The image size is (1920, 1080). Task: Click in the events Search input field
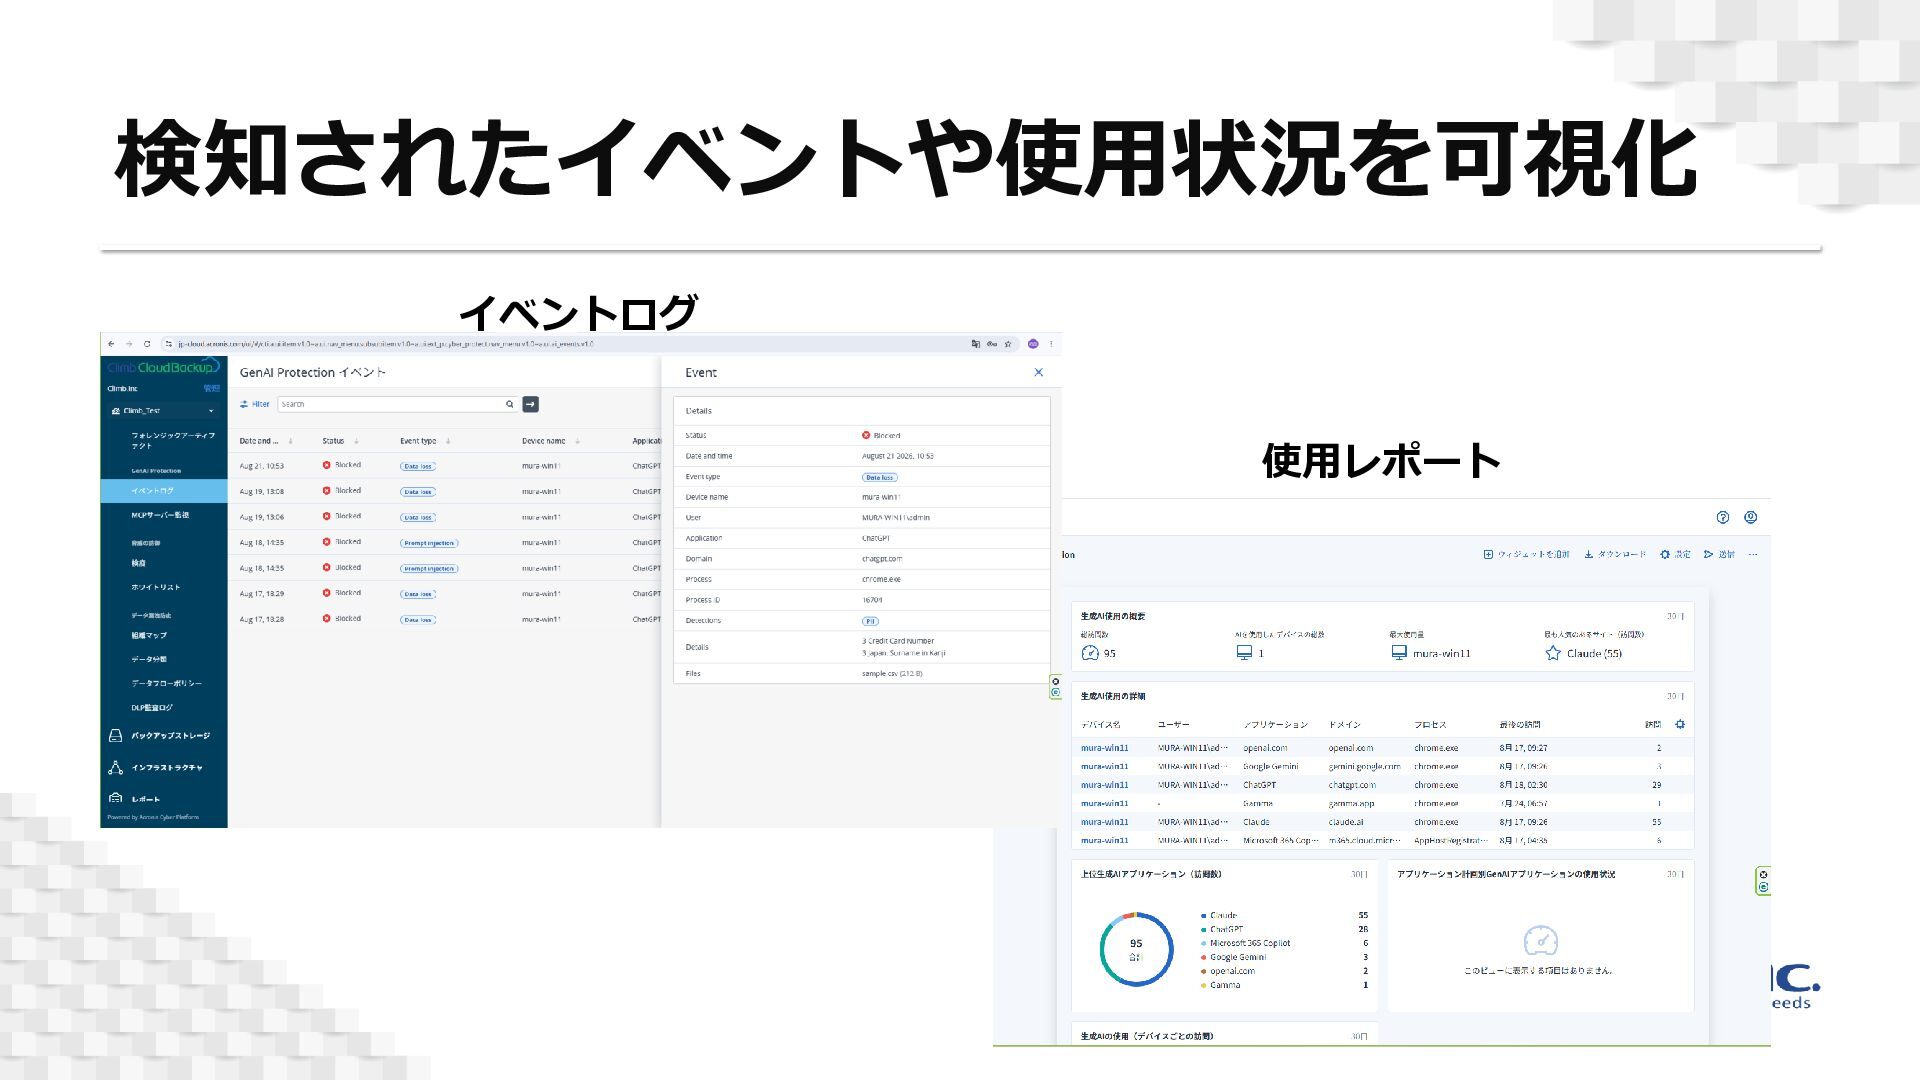(x=392, y=404)
